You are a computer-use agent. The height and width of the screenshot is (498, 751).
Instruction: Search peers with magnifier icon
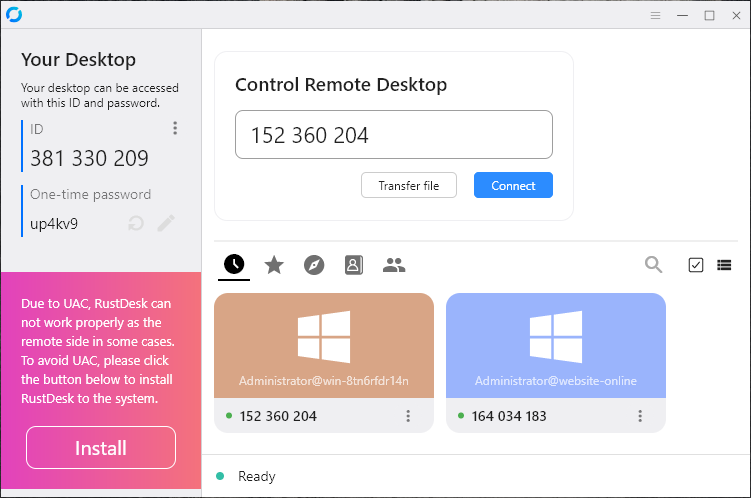[653, 264]
